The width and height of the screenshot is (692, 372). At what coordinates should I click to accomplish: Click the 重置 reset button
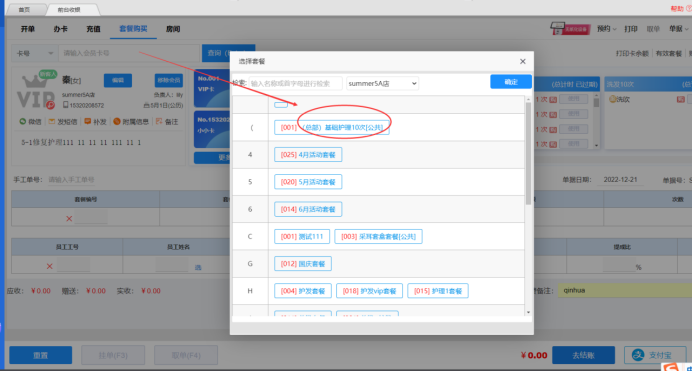click(41, 355)
